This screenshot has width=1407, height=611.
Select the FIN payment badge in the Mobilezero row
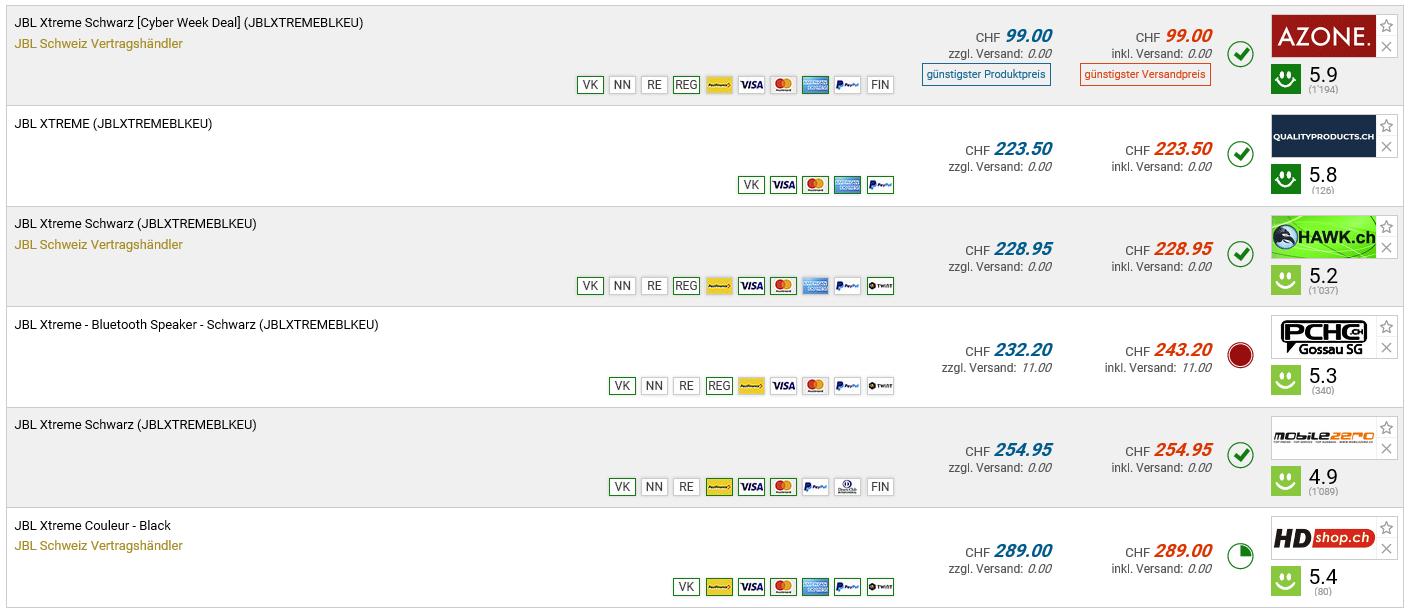pos(880,487)
